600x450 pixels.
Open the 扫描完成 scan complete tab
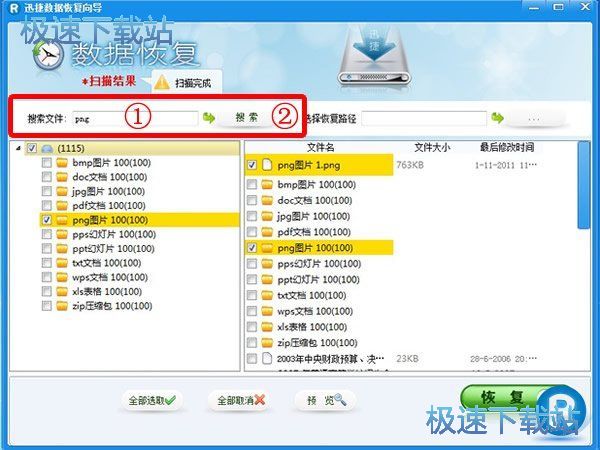(x=187, y=82)
